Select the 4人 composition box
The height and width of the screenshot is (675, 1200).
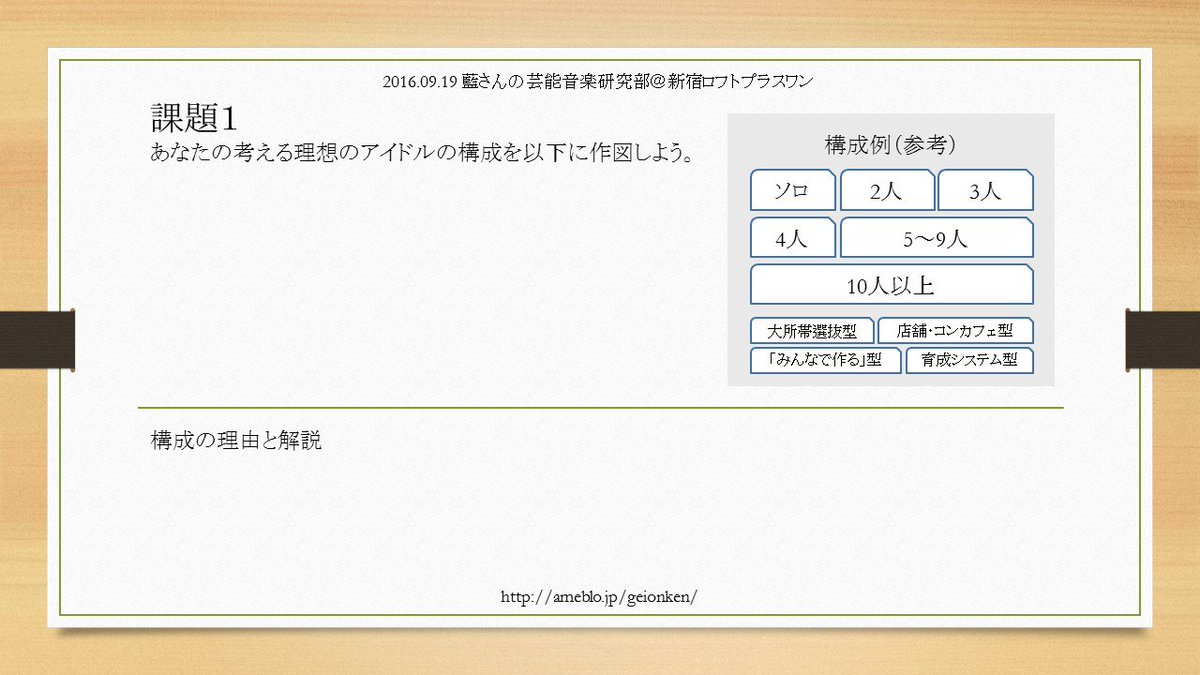tap(793, 238)
